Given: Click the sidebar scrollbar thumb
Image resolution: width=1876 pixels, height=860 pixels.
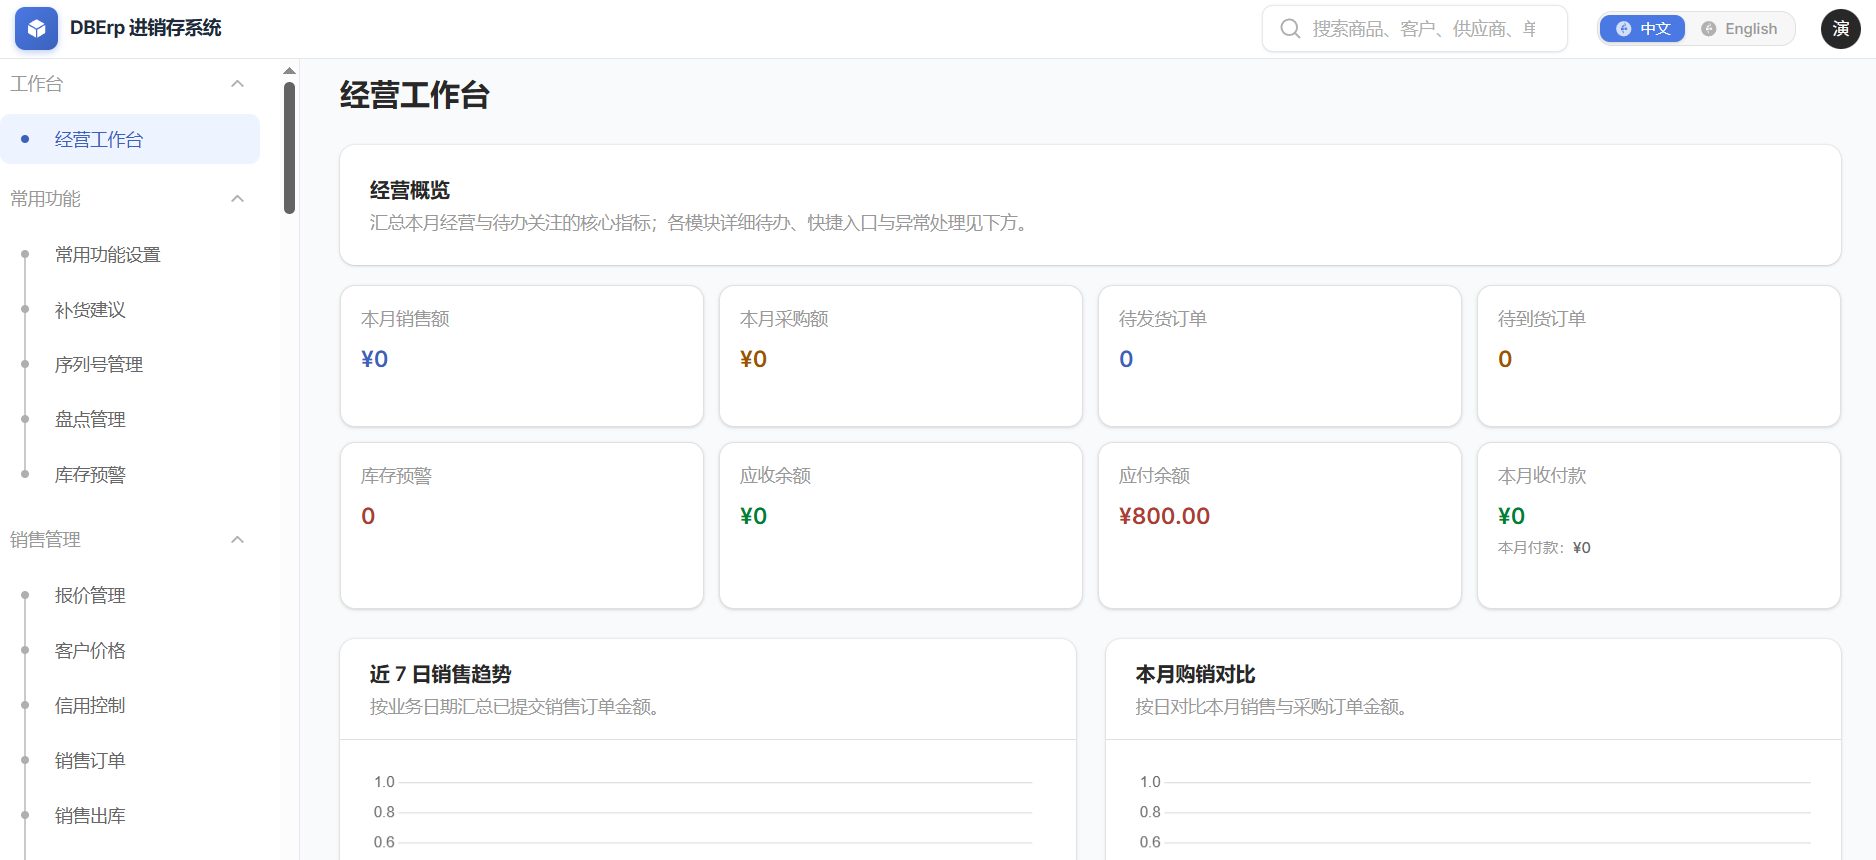Looking at the screenshot, I should (289, 148).
